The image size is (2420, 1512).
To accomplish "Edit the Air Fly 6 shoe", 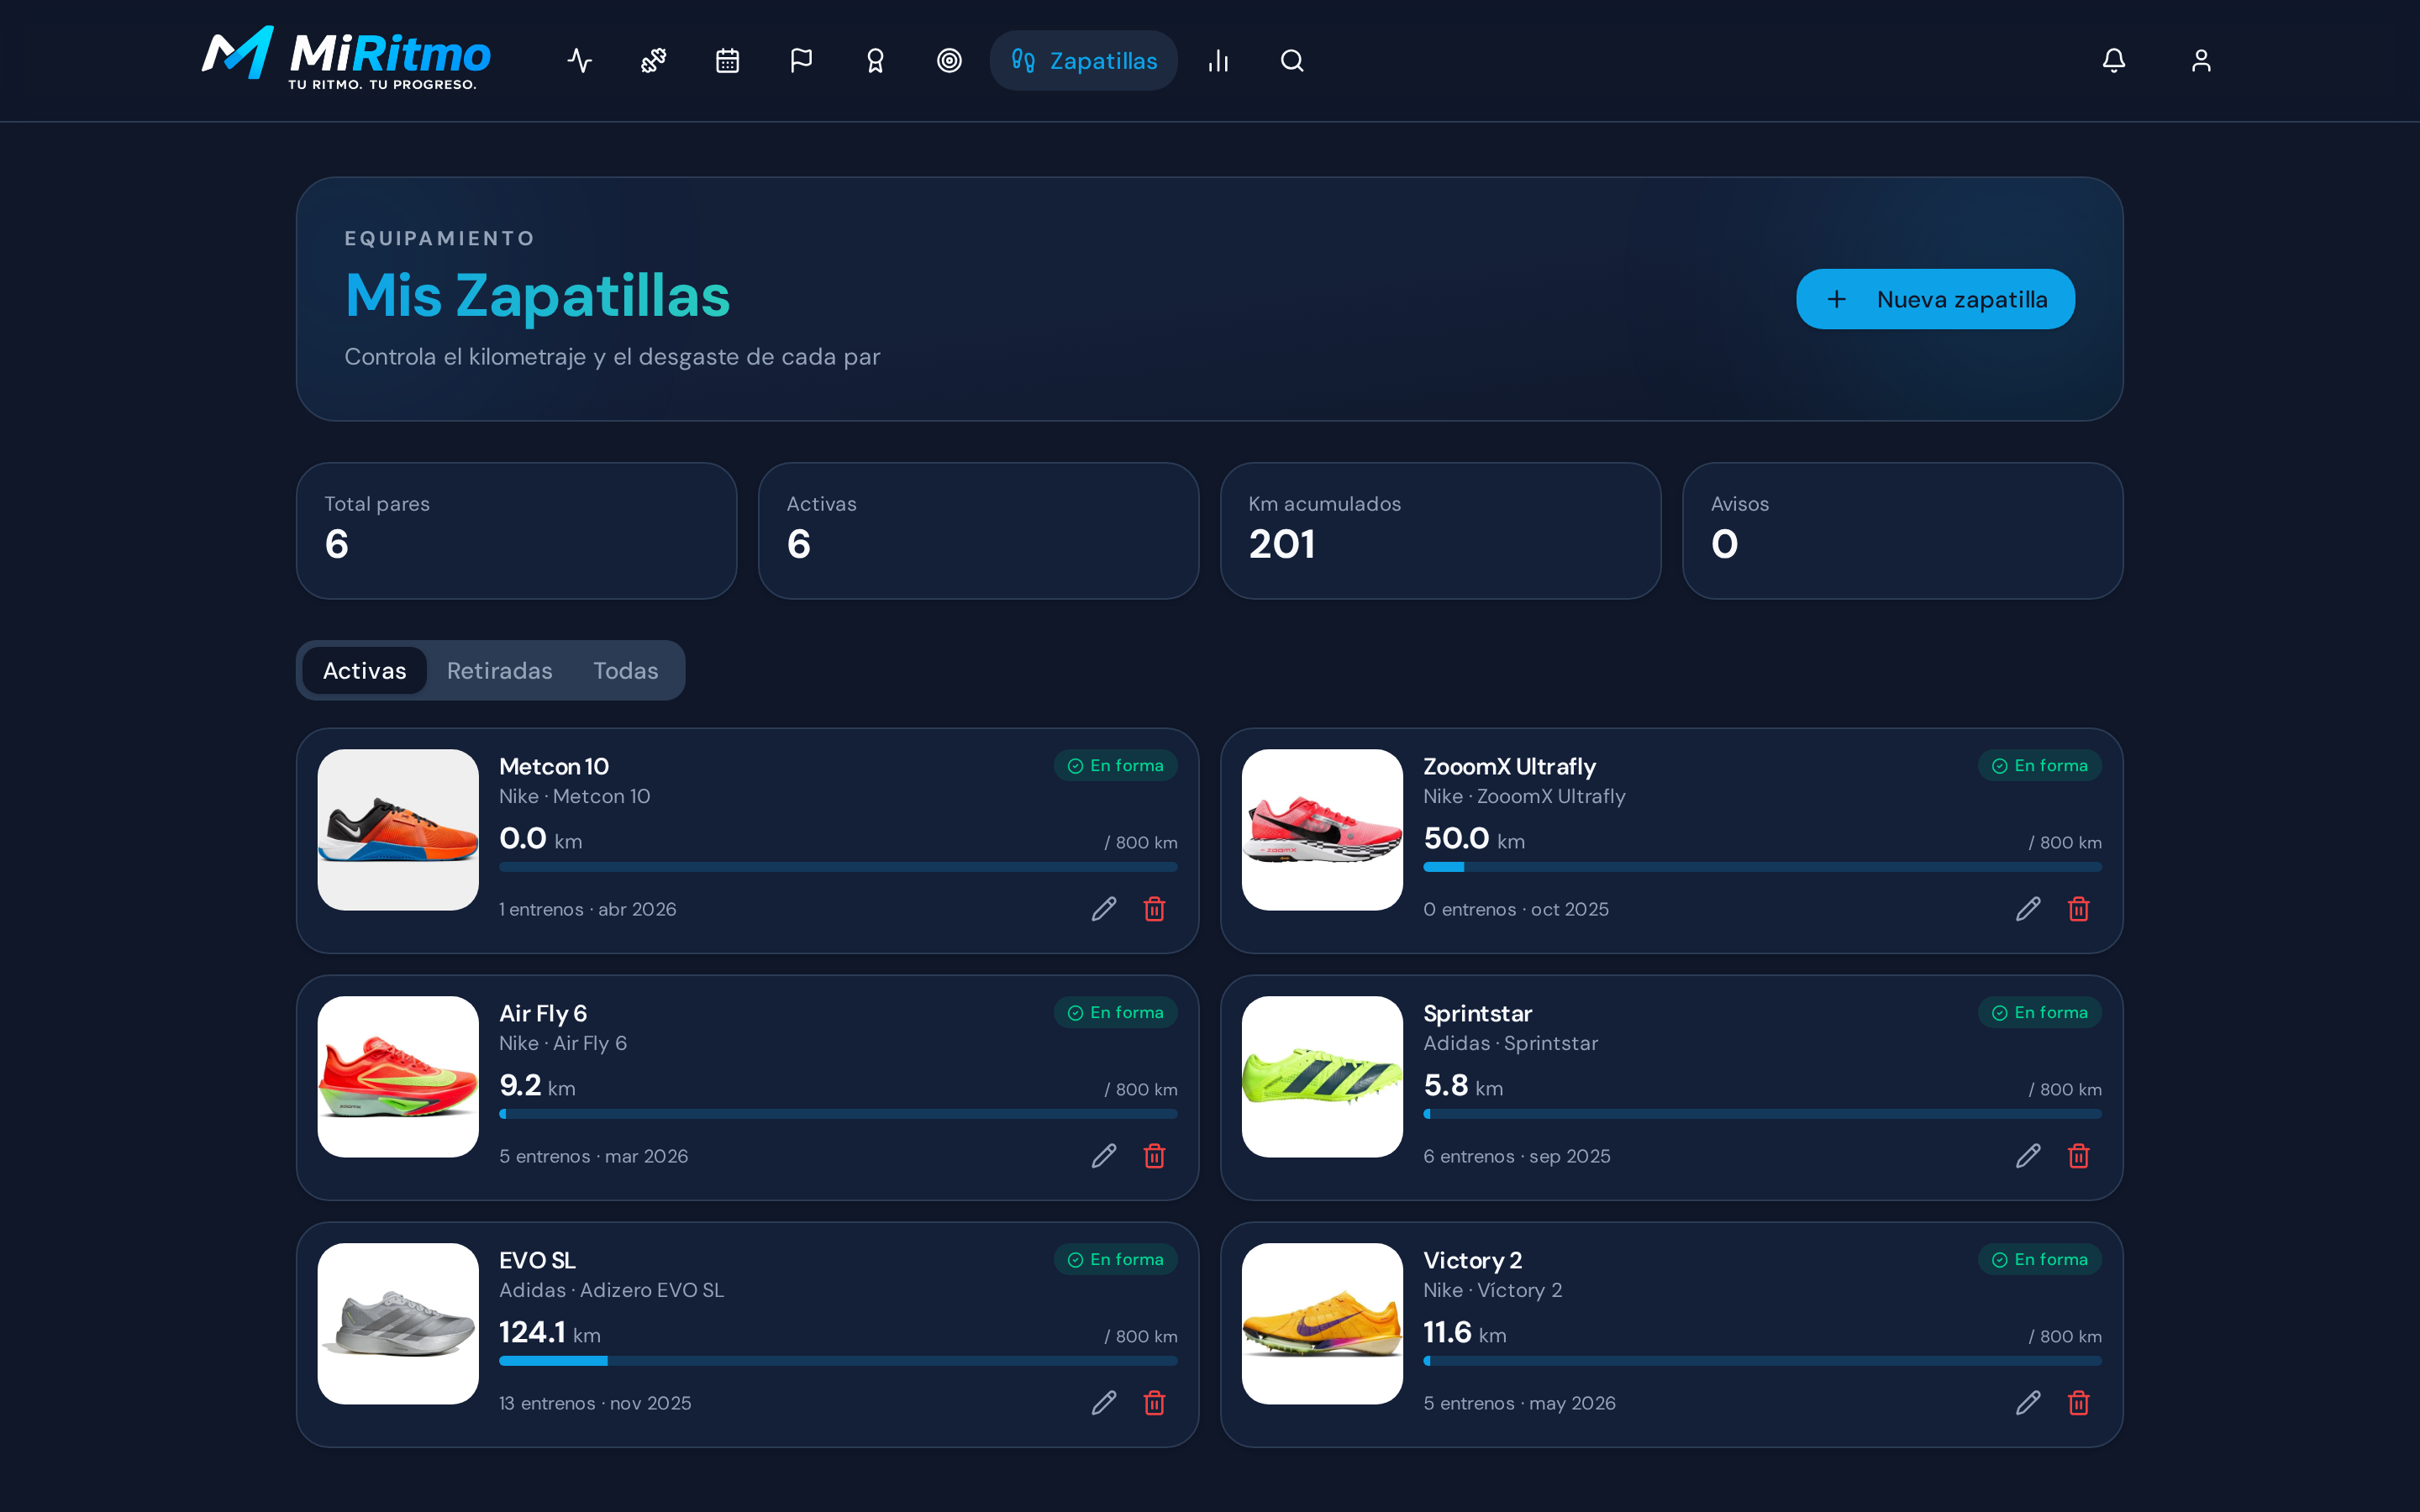I will pos(1104,1156).
